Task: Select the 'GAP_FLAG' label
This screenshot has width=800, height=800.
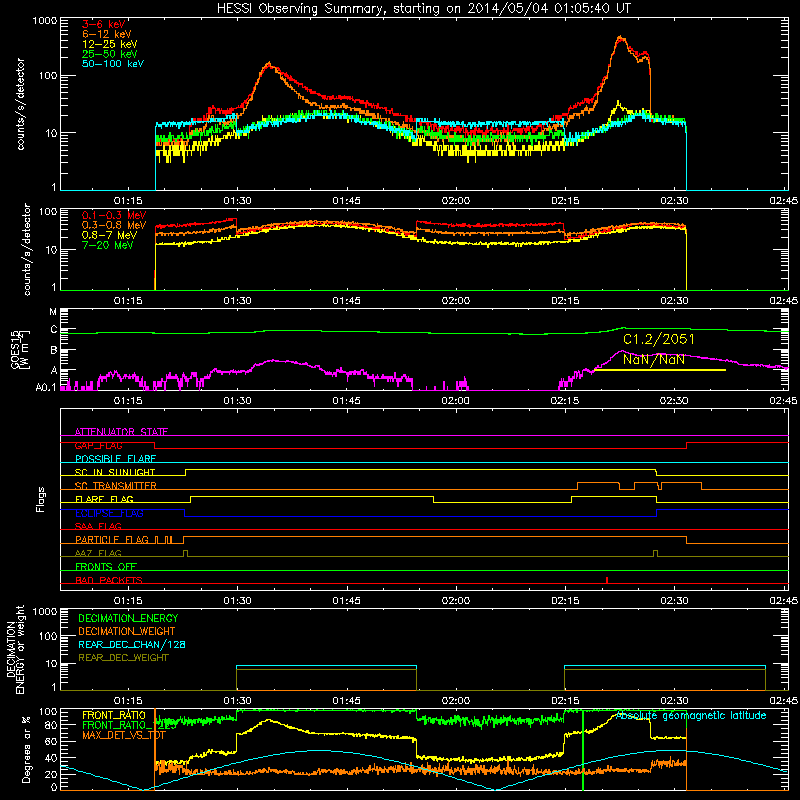Action: (x=98, y=445)
